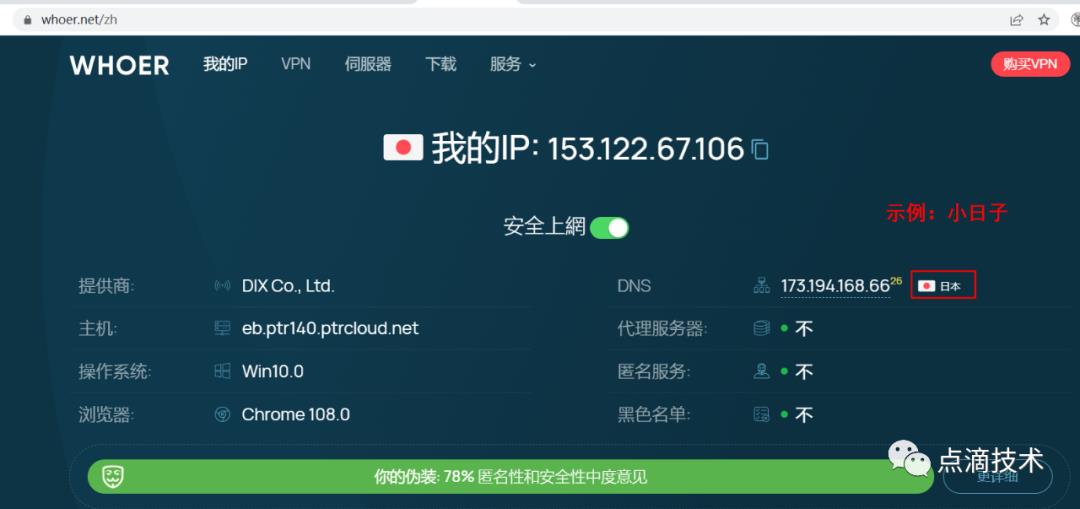Click the padlock site info icon

(28, 20)
